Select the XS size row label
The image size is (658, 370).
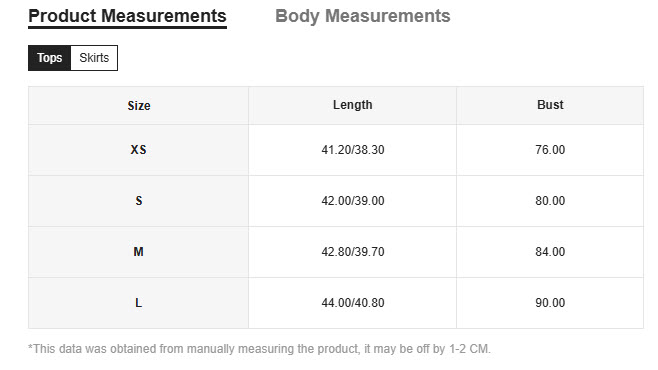(x=138, y=150)
